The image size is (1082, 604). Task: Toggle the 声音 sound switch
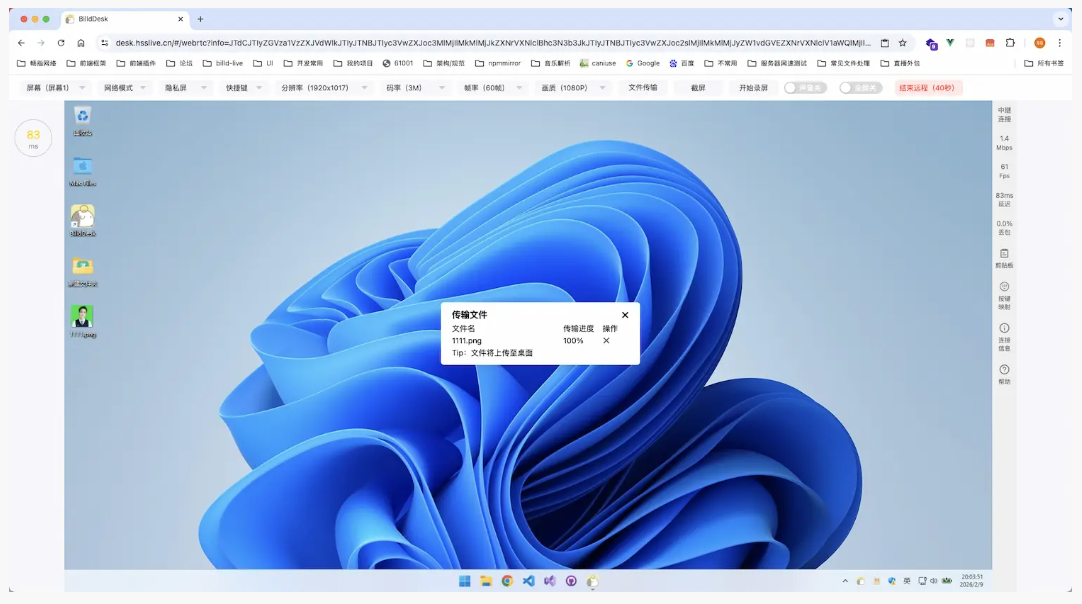pos(805,88)
